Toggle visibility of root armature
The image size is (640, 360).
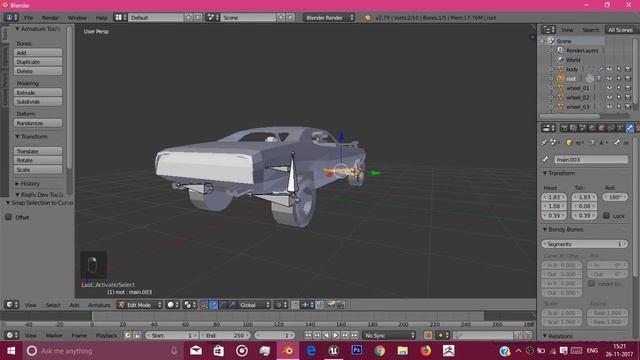coord(609,79)
